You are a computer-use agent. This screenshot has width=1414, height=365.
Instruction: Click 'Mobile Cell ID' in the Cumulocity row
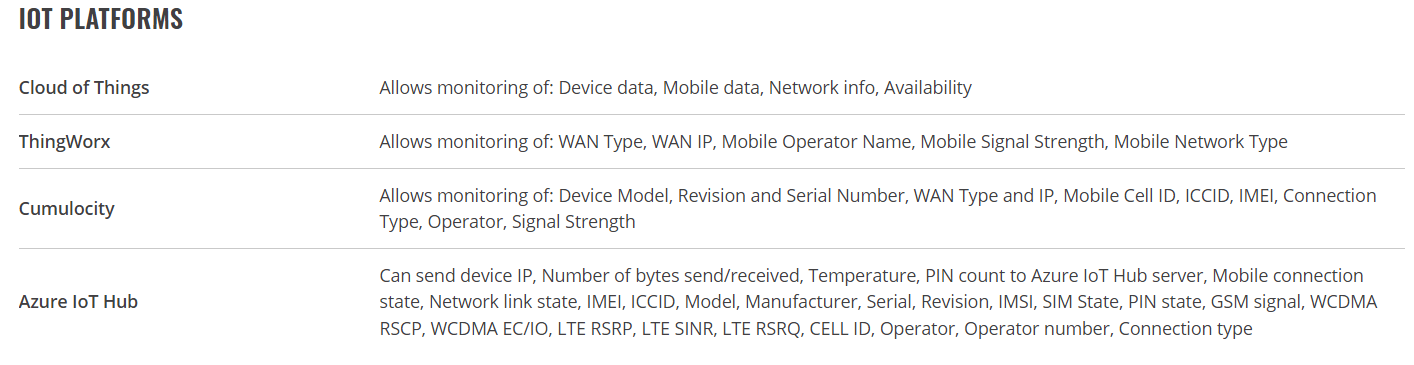(1120, 195)
